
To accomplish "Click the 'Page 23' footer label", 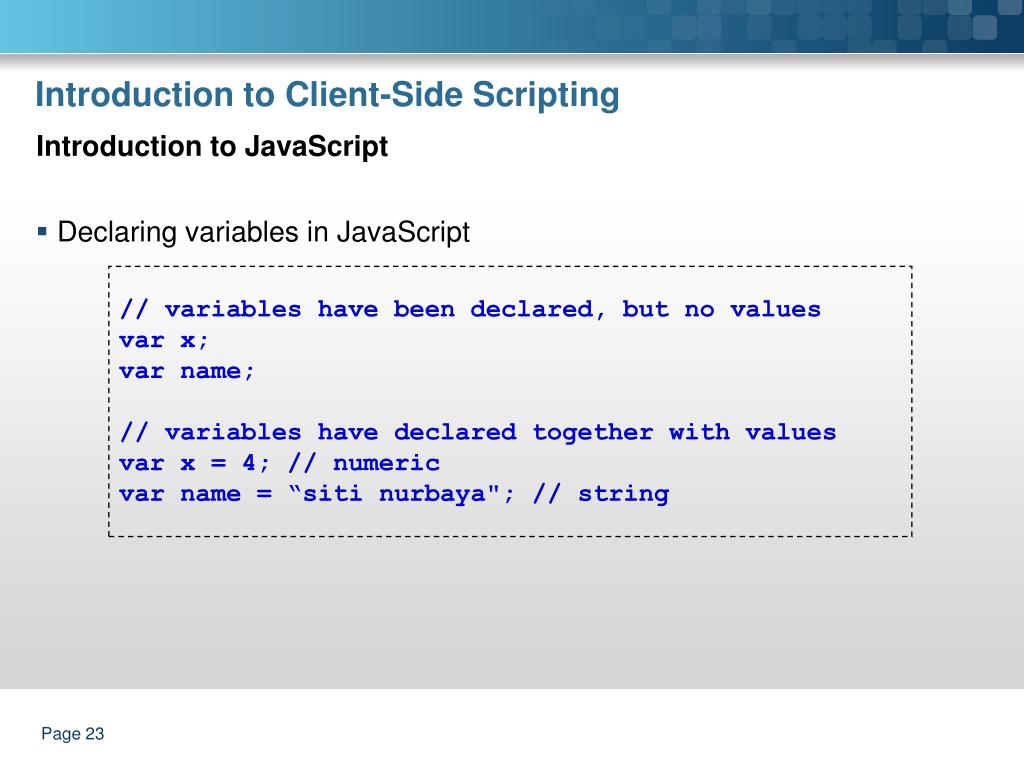I will (x=72, y=734).
